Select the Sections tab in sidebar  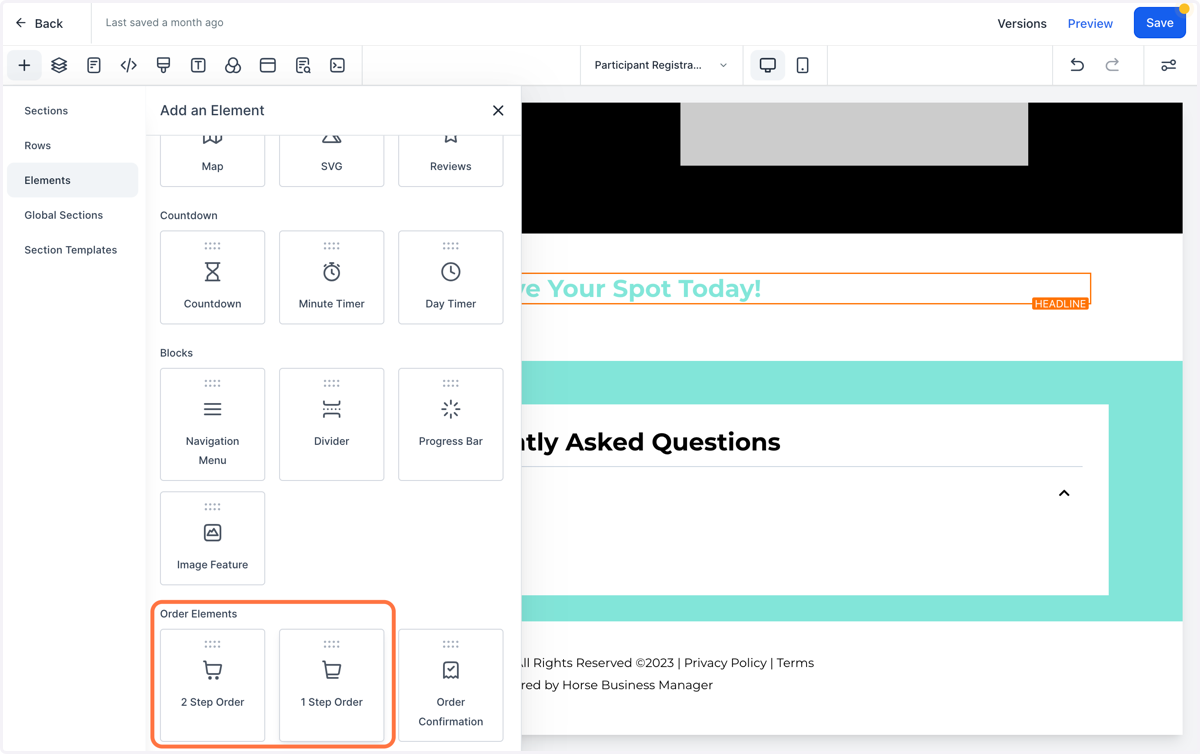click(73, 111)
